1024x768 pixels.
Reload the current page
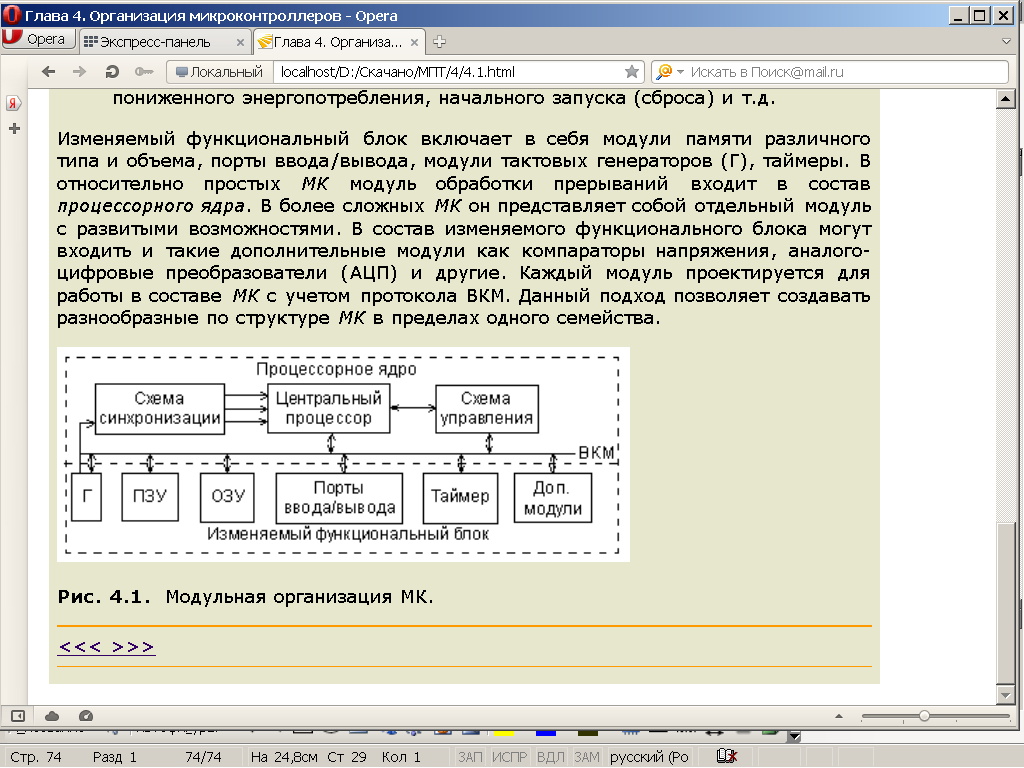tap(112, 72)
